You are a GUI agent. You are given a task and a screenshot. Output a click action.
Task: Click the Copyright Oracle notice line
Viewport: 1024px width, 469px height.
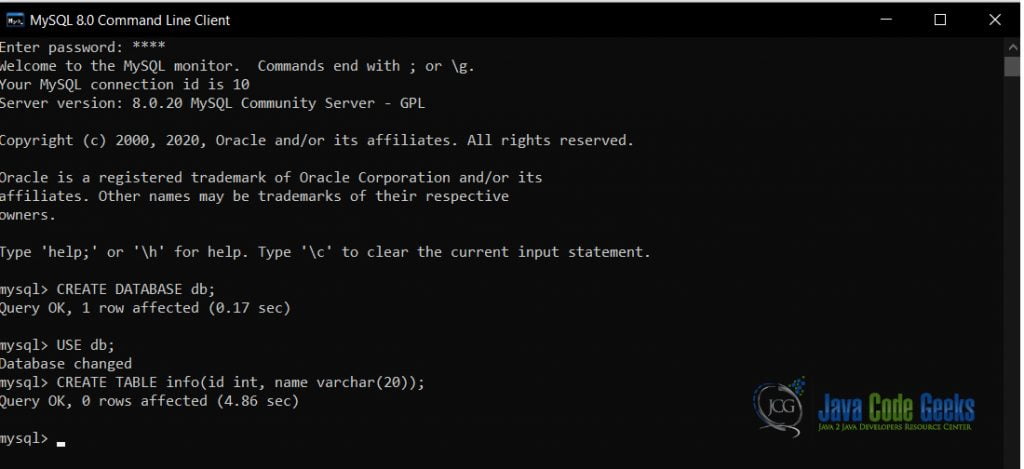pos(317,140)
